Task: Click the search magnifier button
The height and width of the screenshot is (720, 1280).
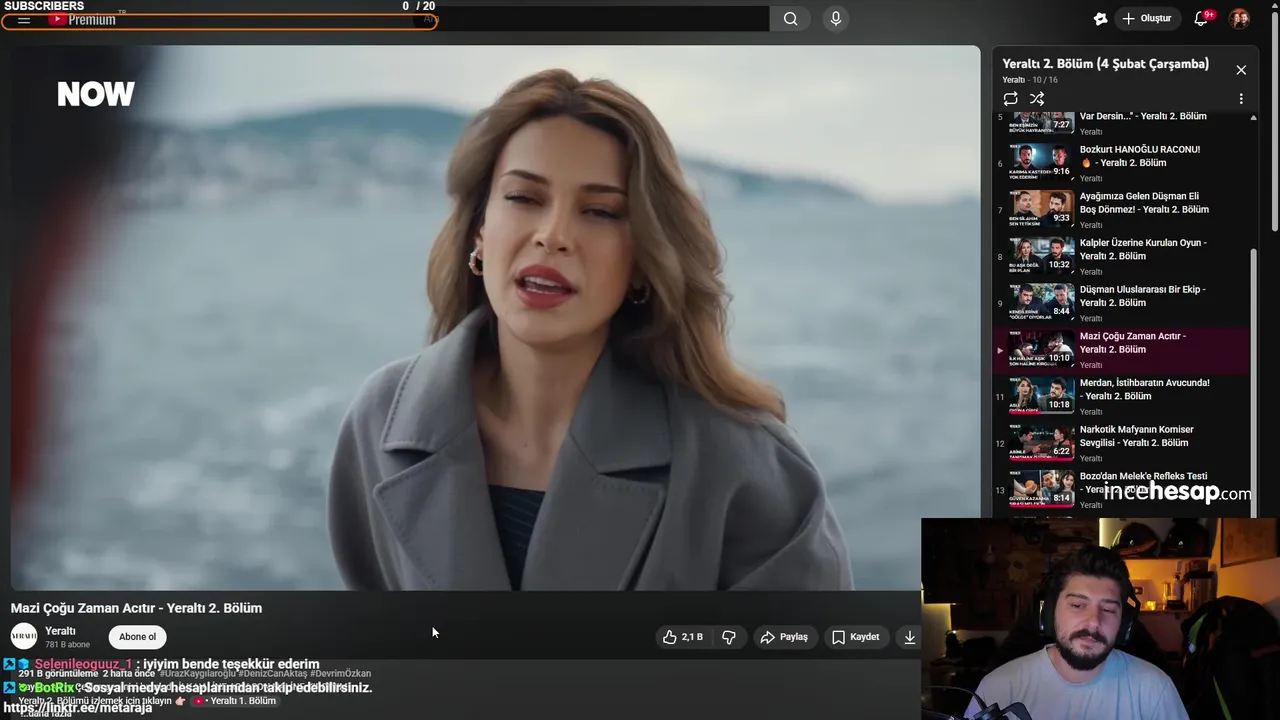Action: 790,19
